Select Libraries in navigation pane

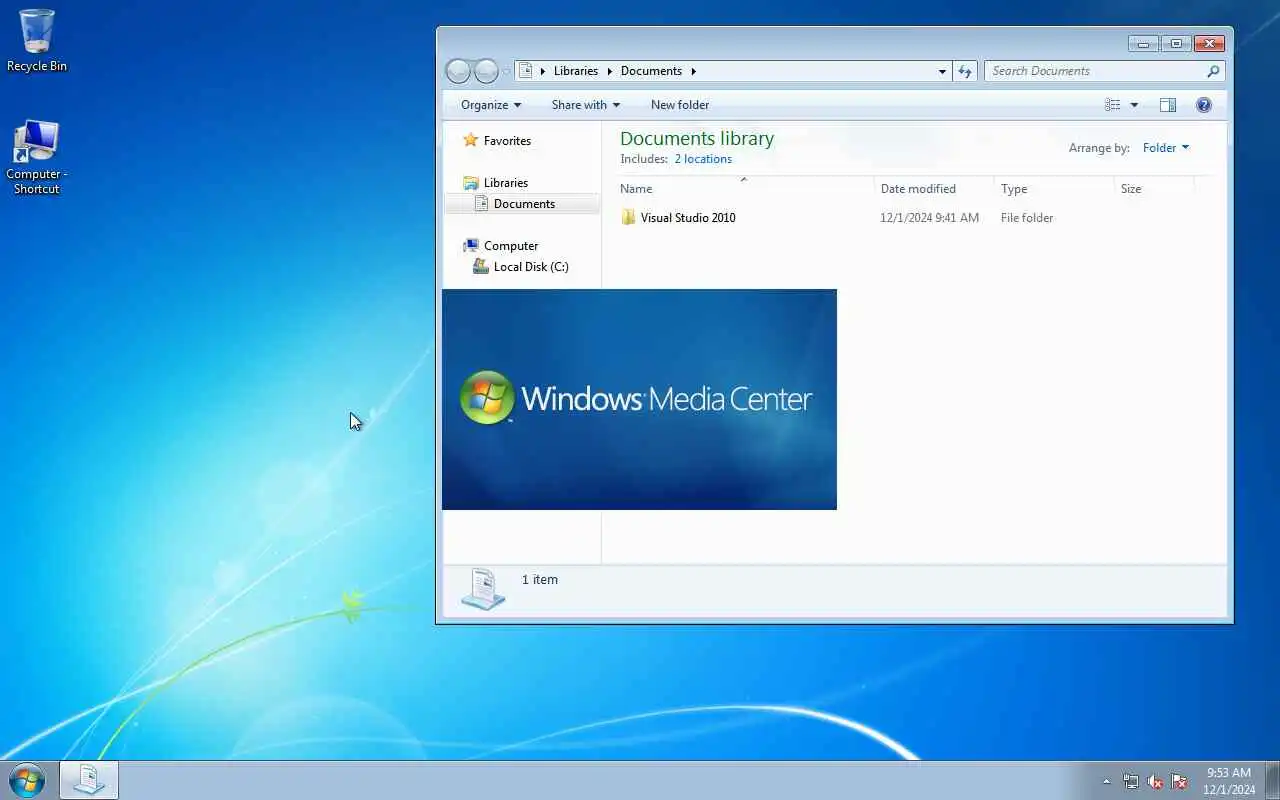[x=506, y=183]
